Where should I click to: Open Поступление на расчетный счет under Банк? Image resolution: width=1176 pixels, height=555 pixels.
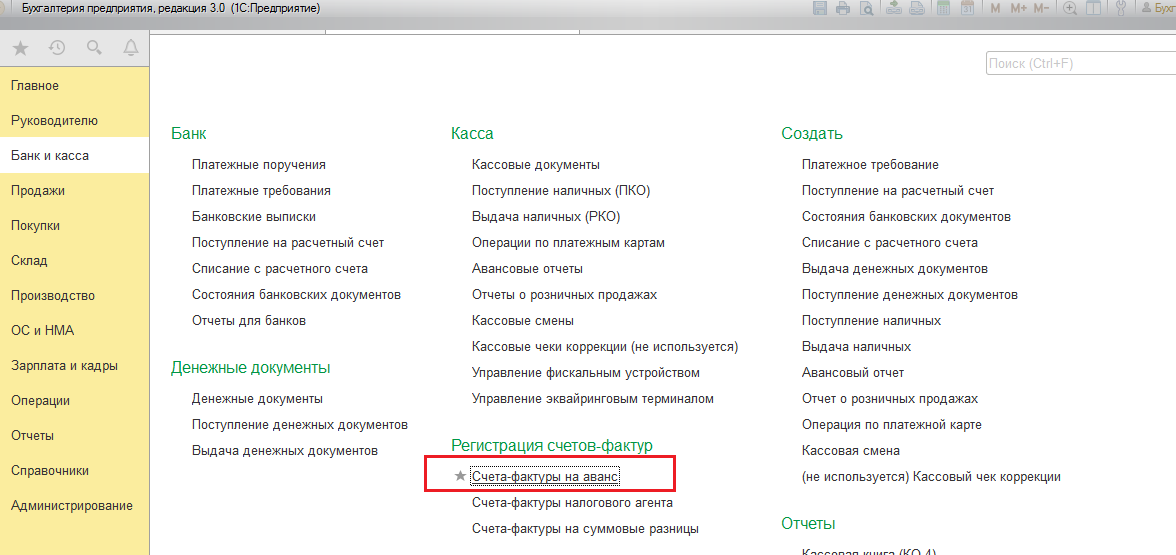pos(288,243)
